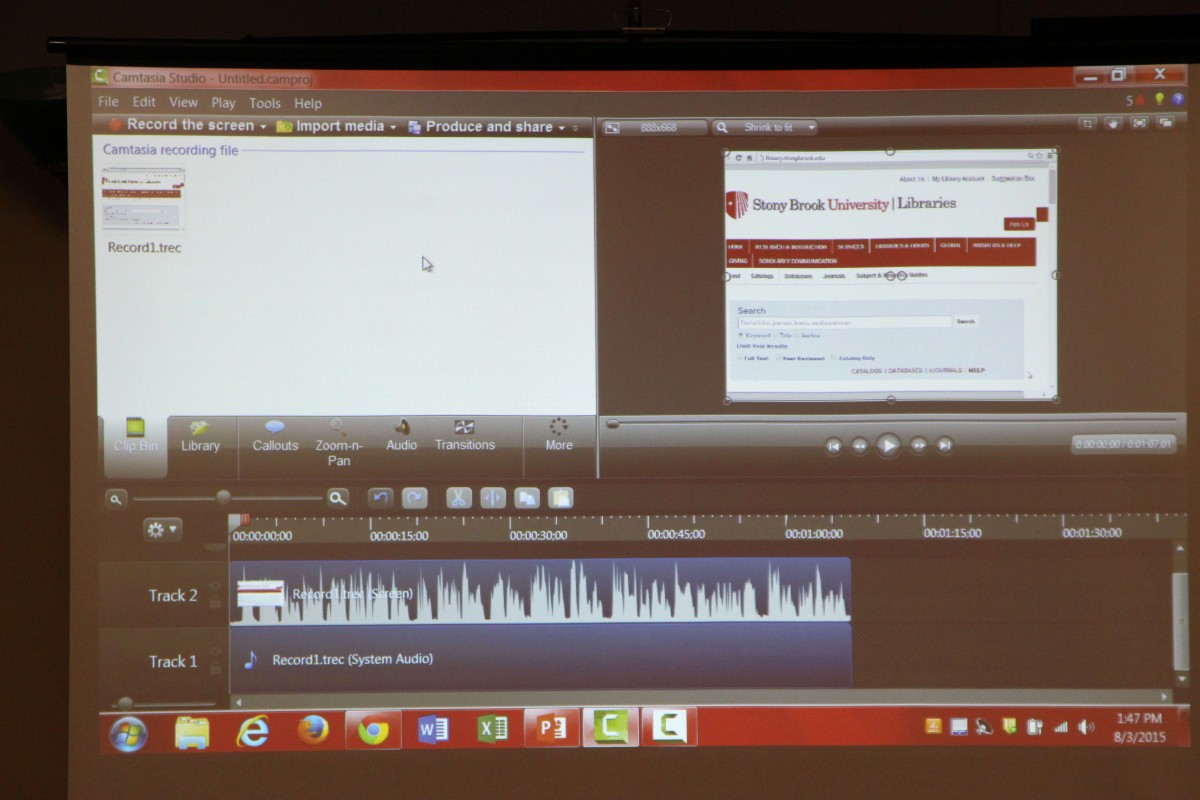This screenshot has height=800, width=1200.
Task: Open Microsoft Word from taskbar
Action: (432, 730)
